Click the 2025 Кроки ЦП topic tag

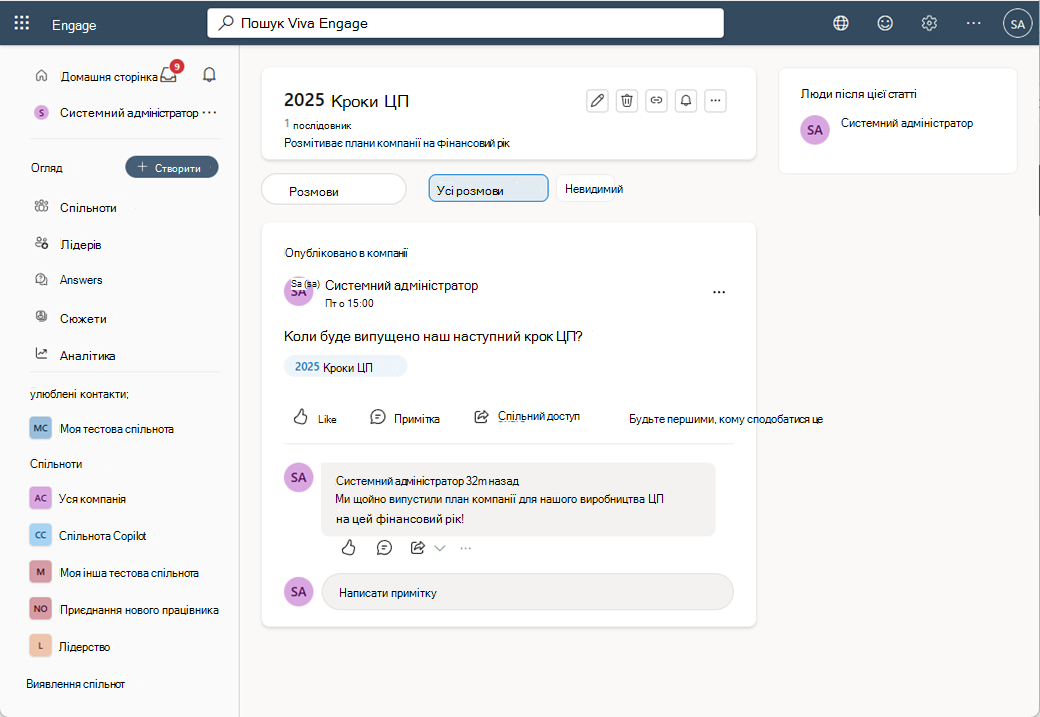pyautogui.click(x=345, y=366)
